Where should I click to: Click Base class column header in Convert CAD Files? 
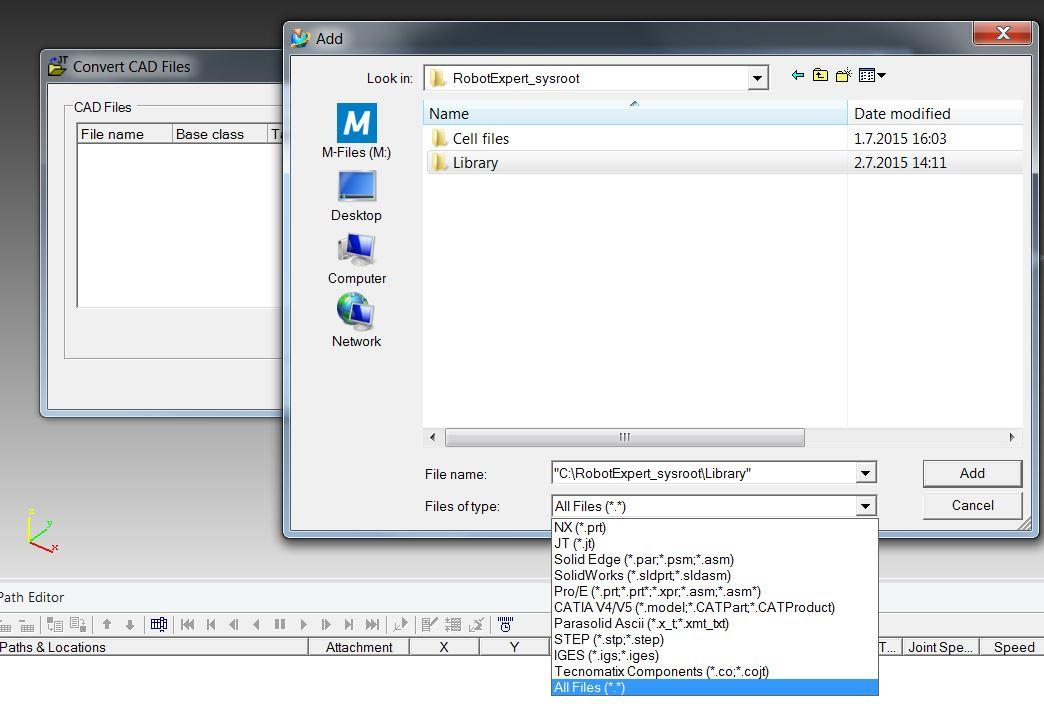click(x=220, y=134)
